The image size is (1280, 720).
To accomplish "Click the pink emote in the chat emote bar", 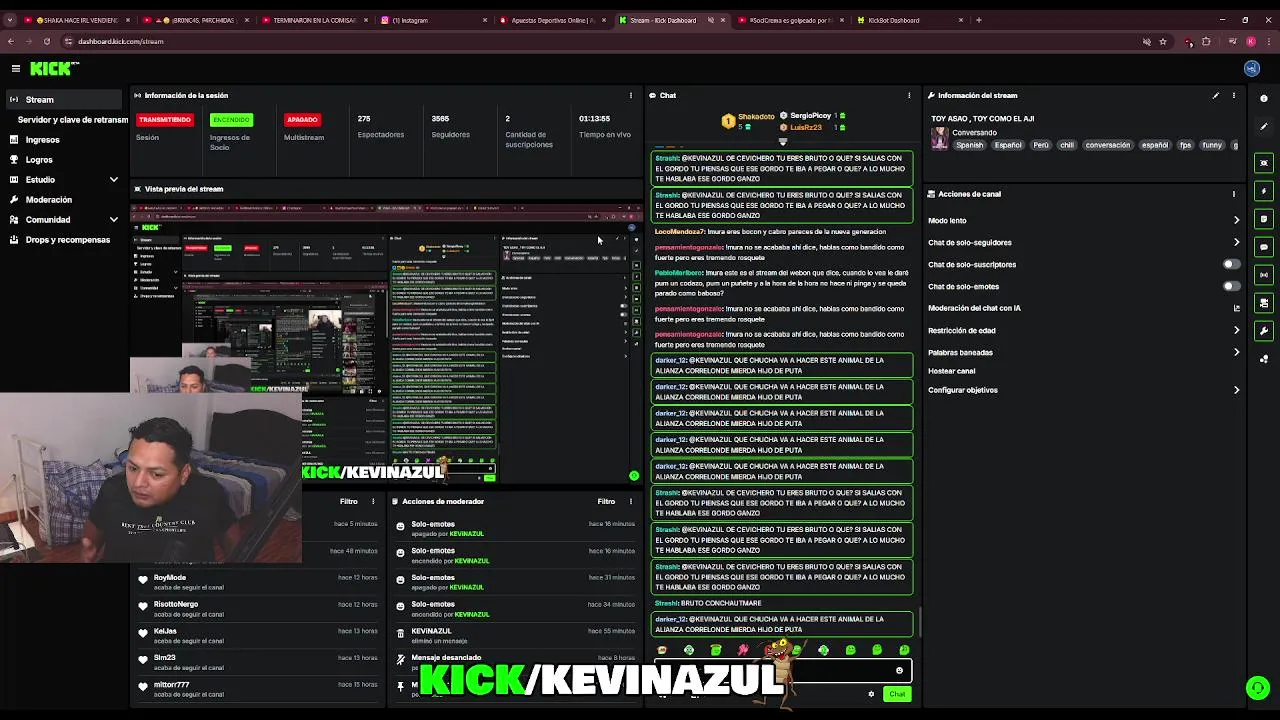I will tap(743, 650).
